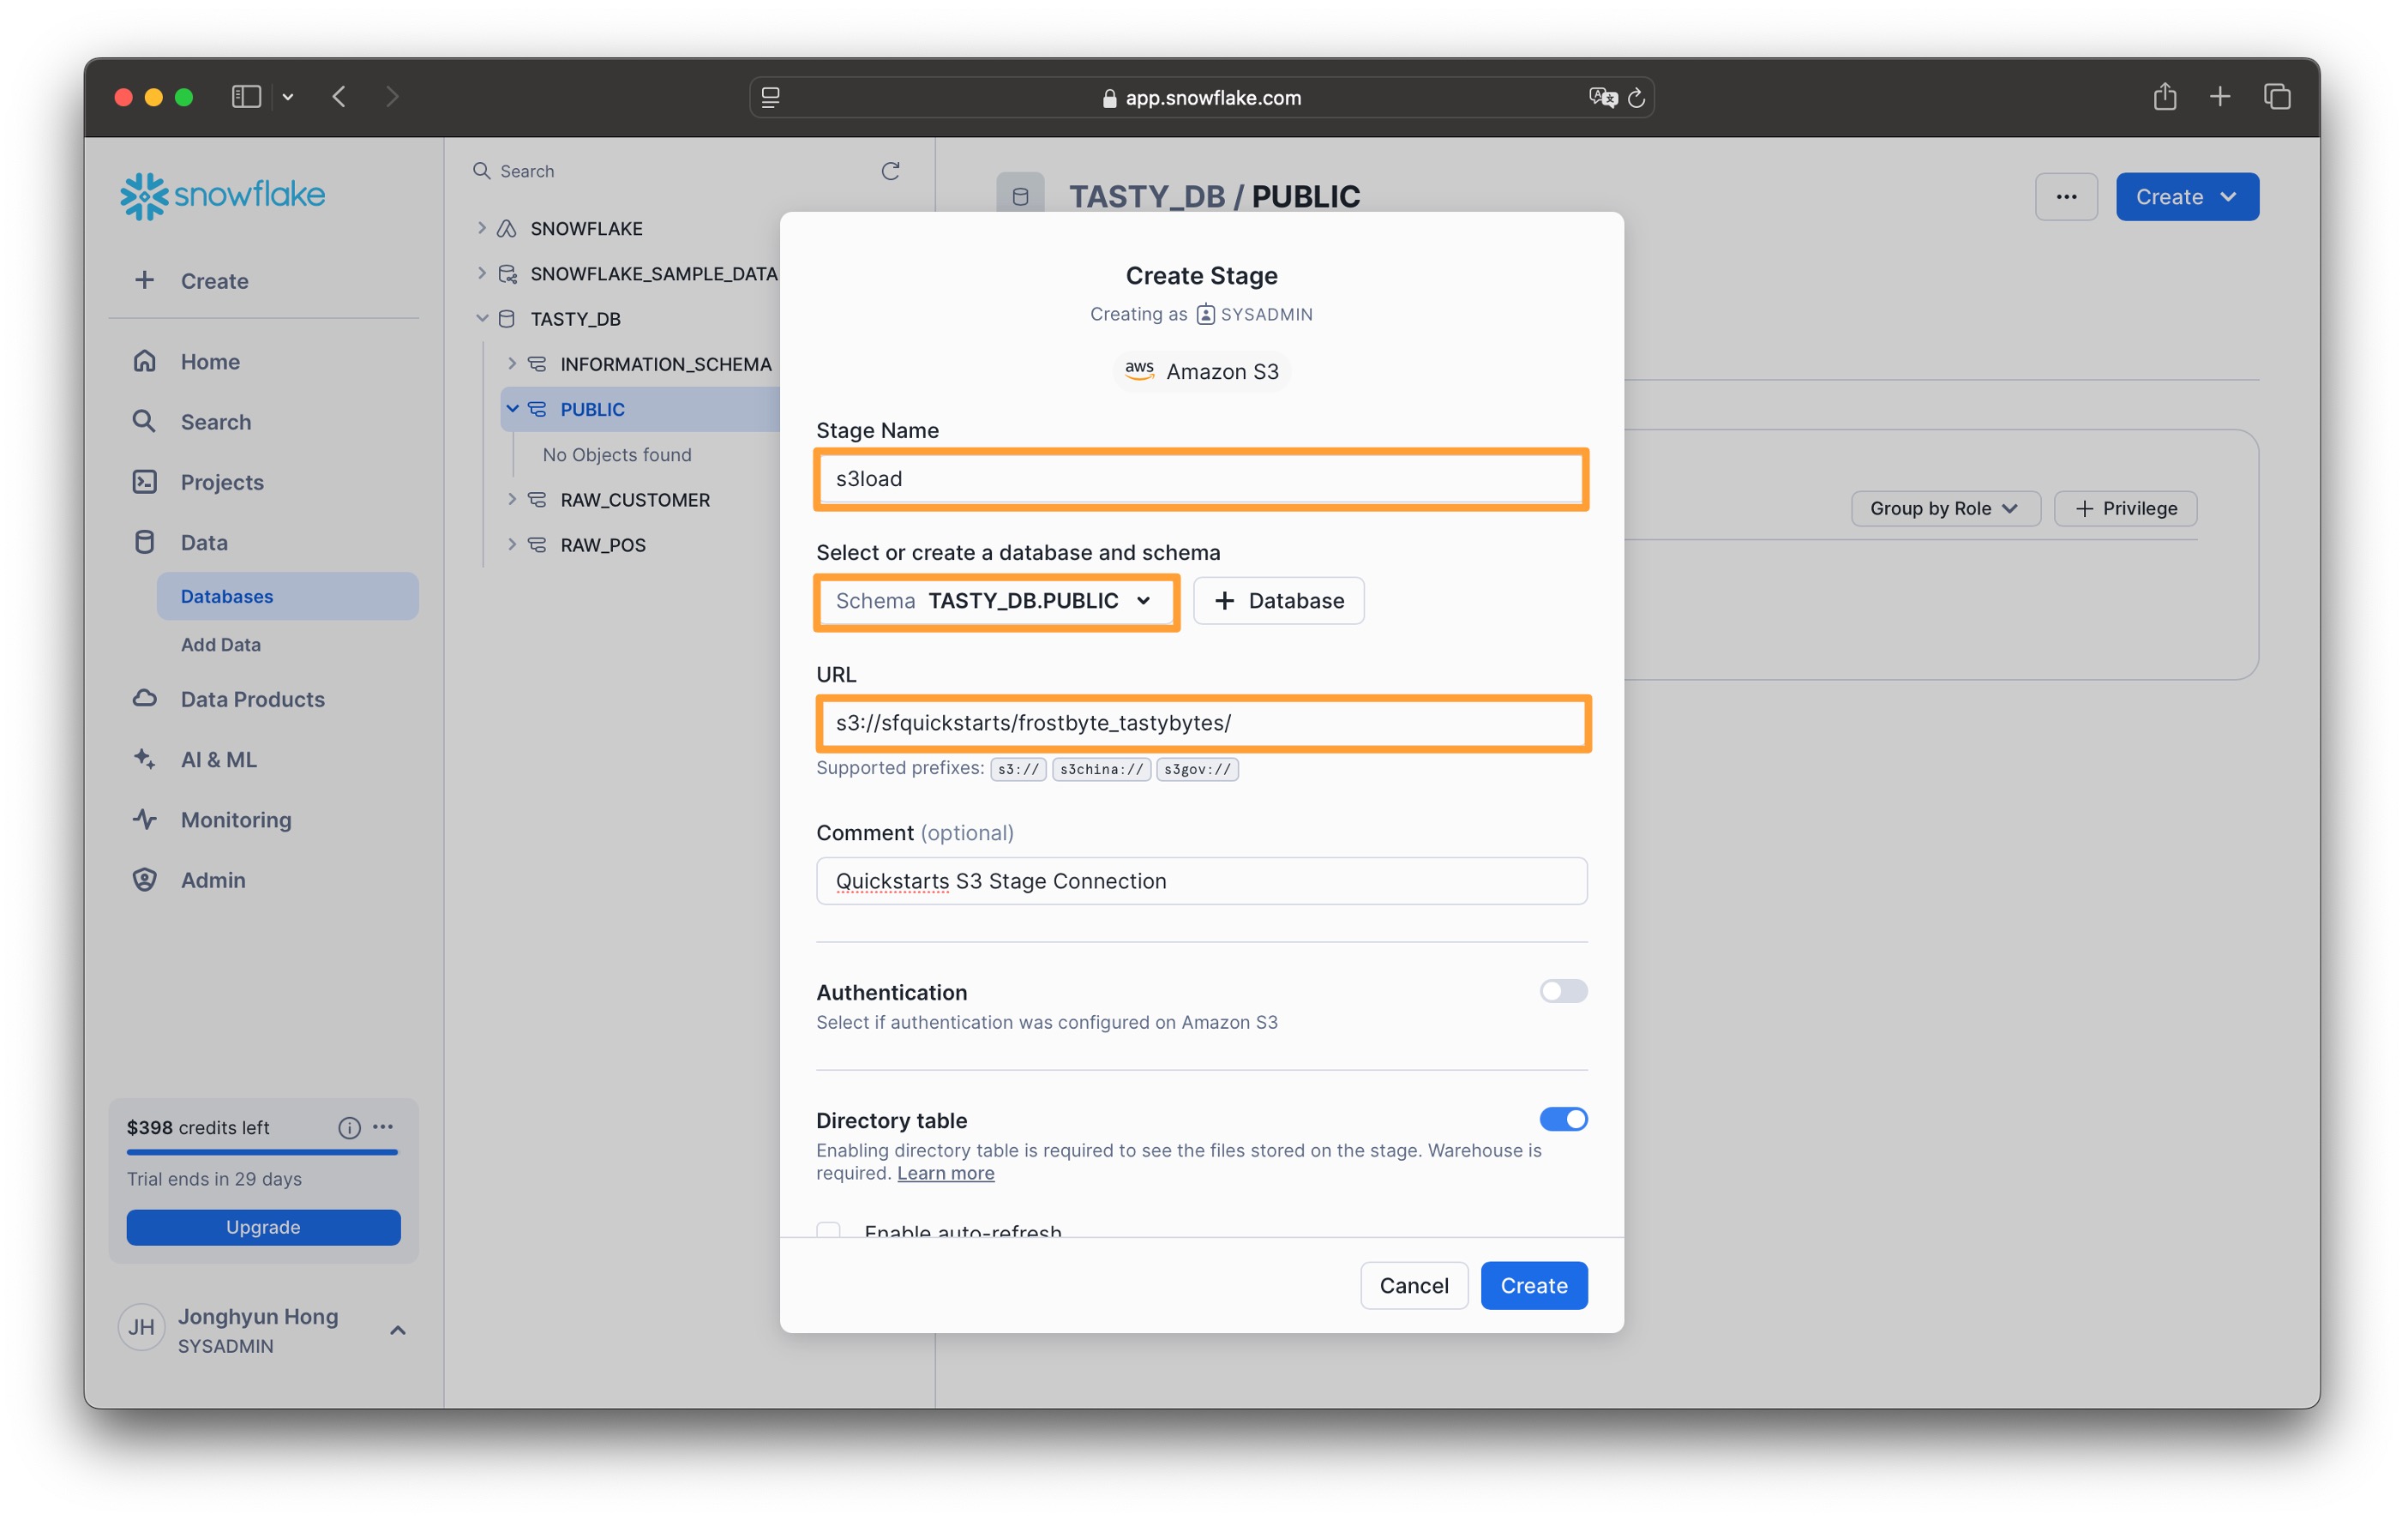Open the more options ellipsis button
Screen dimensions: 2408x1520
pyautogui.click(x=2065, y=196)
